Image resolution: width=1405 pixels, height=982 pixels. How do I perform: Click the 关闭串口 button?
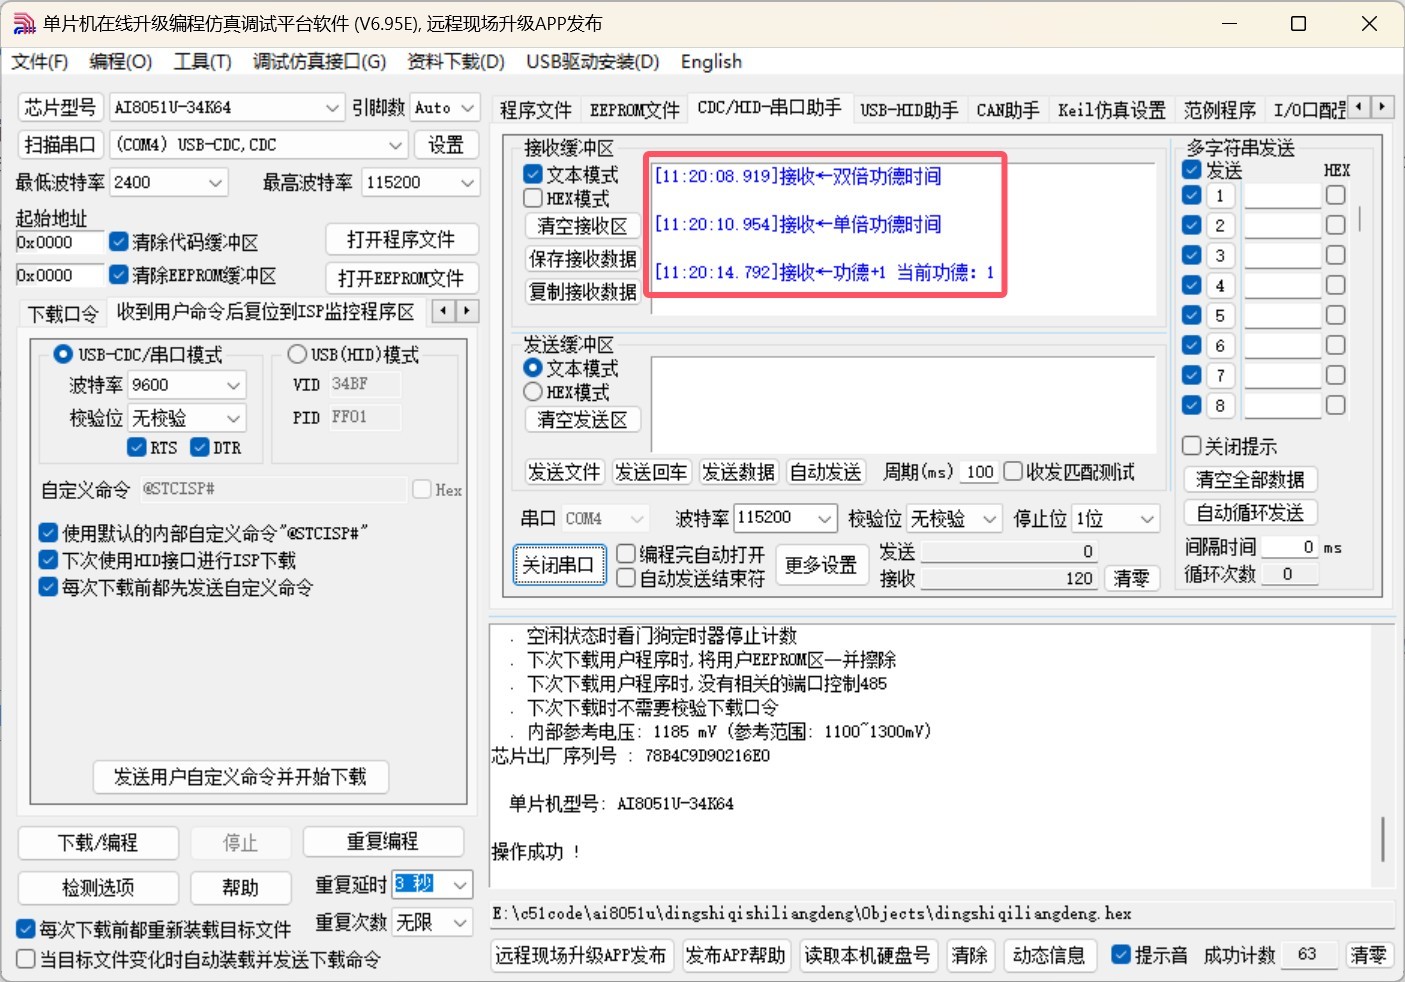click(x=560, y=565)
